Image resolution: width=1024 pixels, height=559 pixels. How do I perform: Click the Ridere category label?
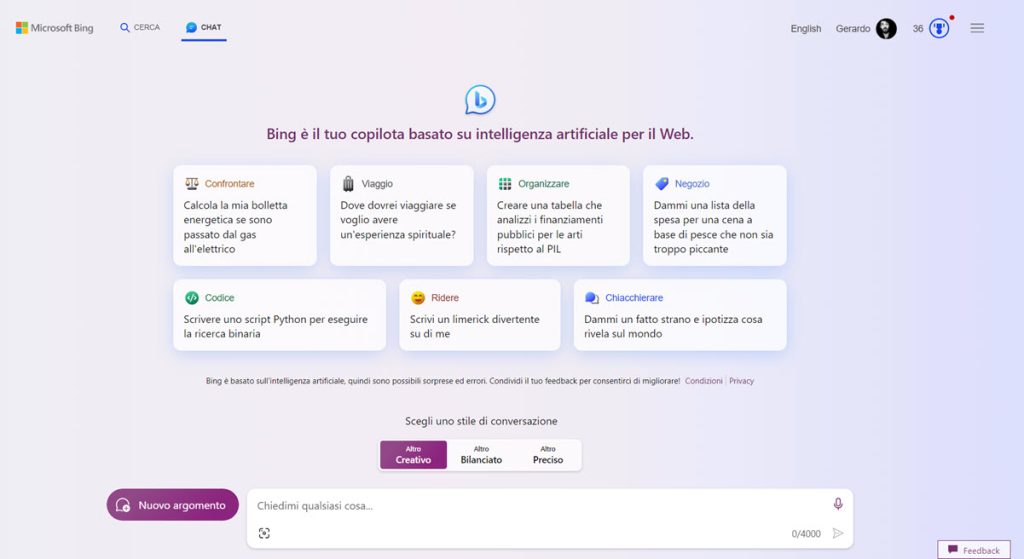[445, 298]
